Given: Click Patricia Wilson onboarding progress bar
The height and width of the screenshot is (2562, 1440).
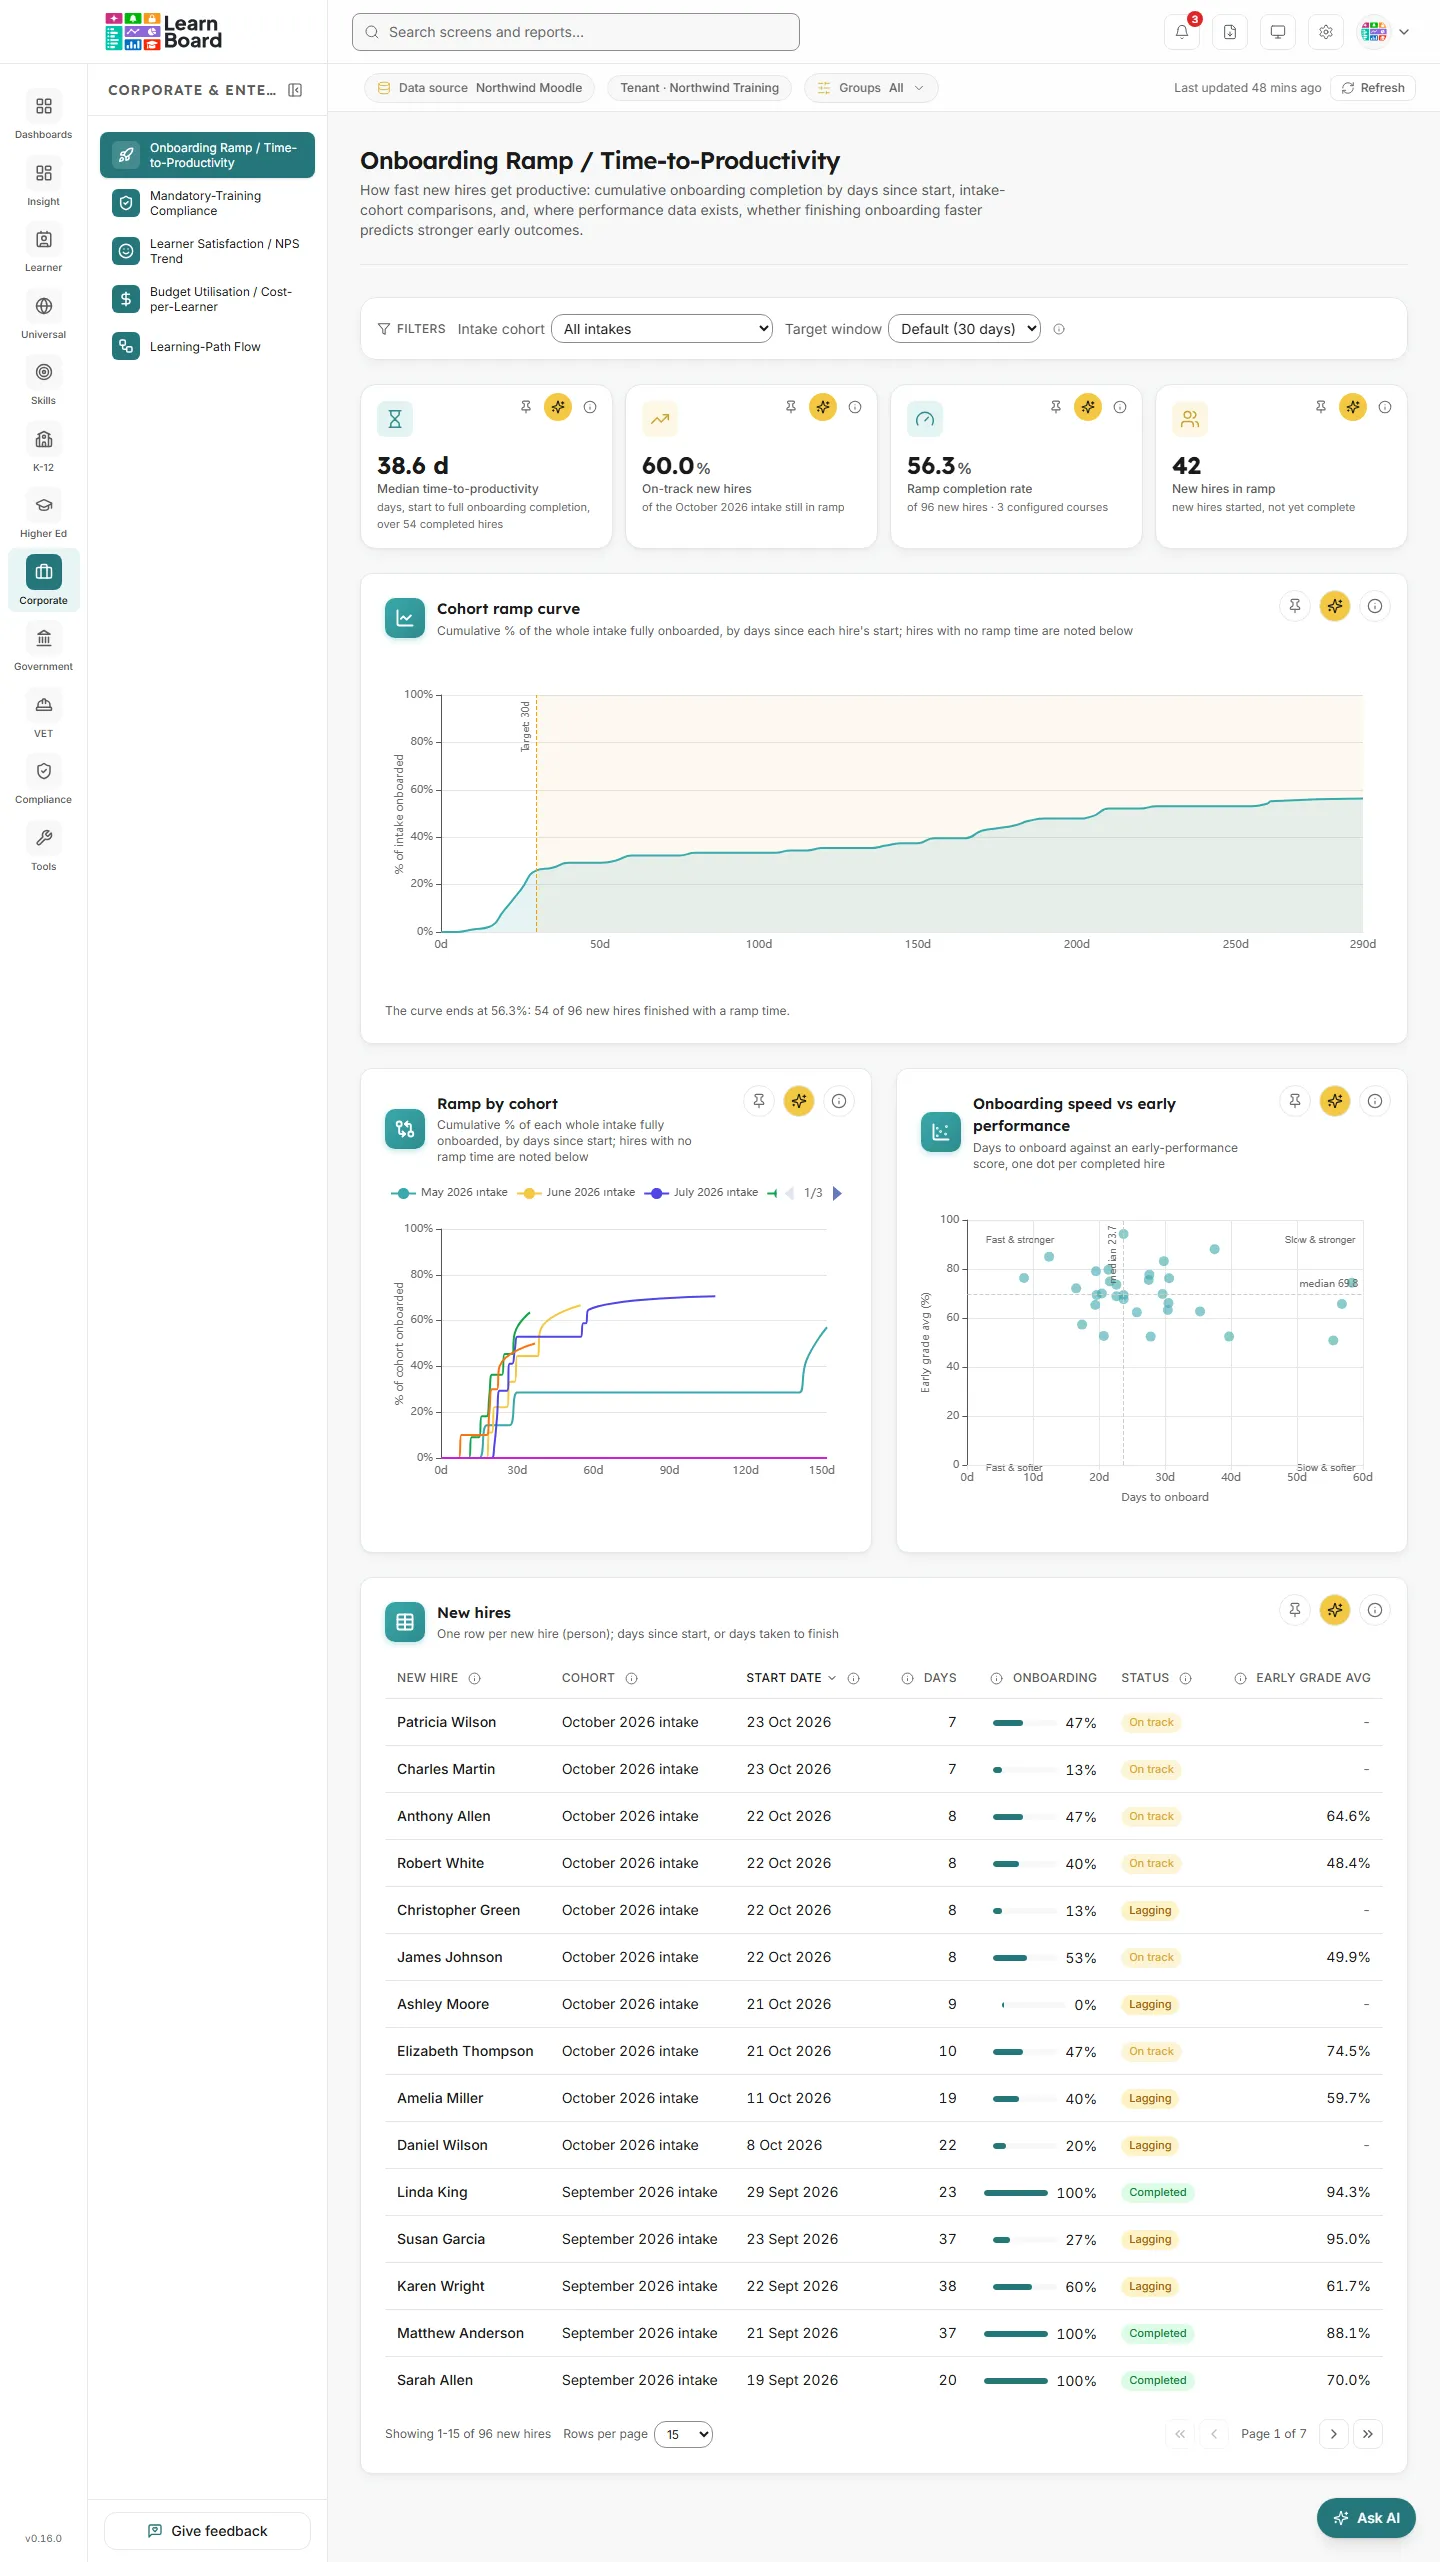Looking at the screenshot, I should pos(1024,1723).
